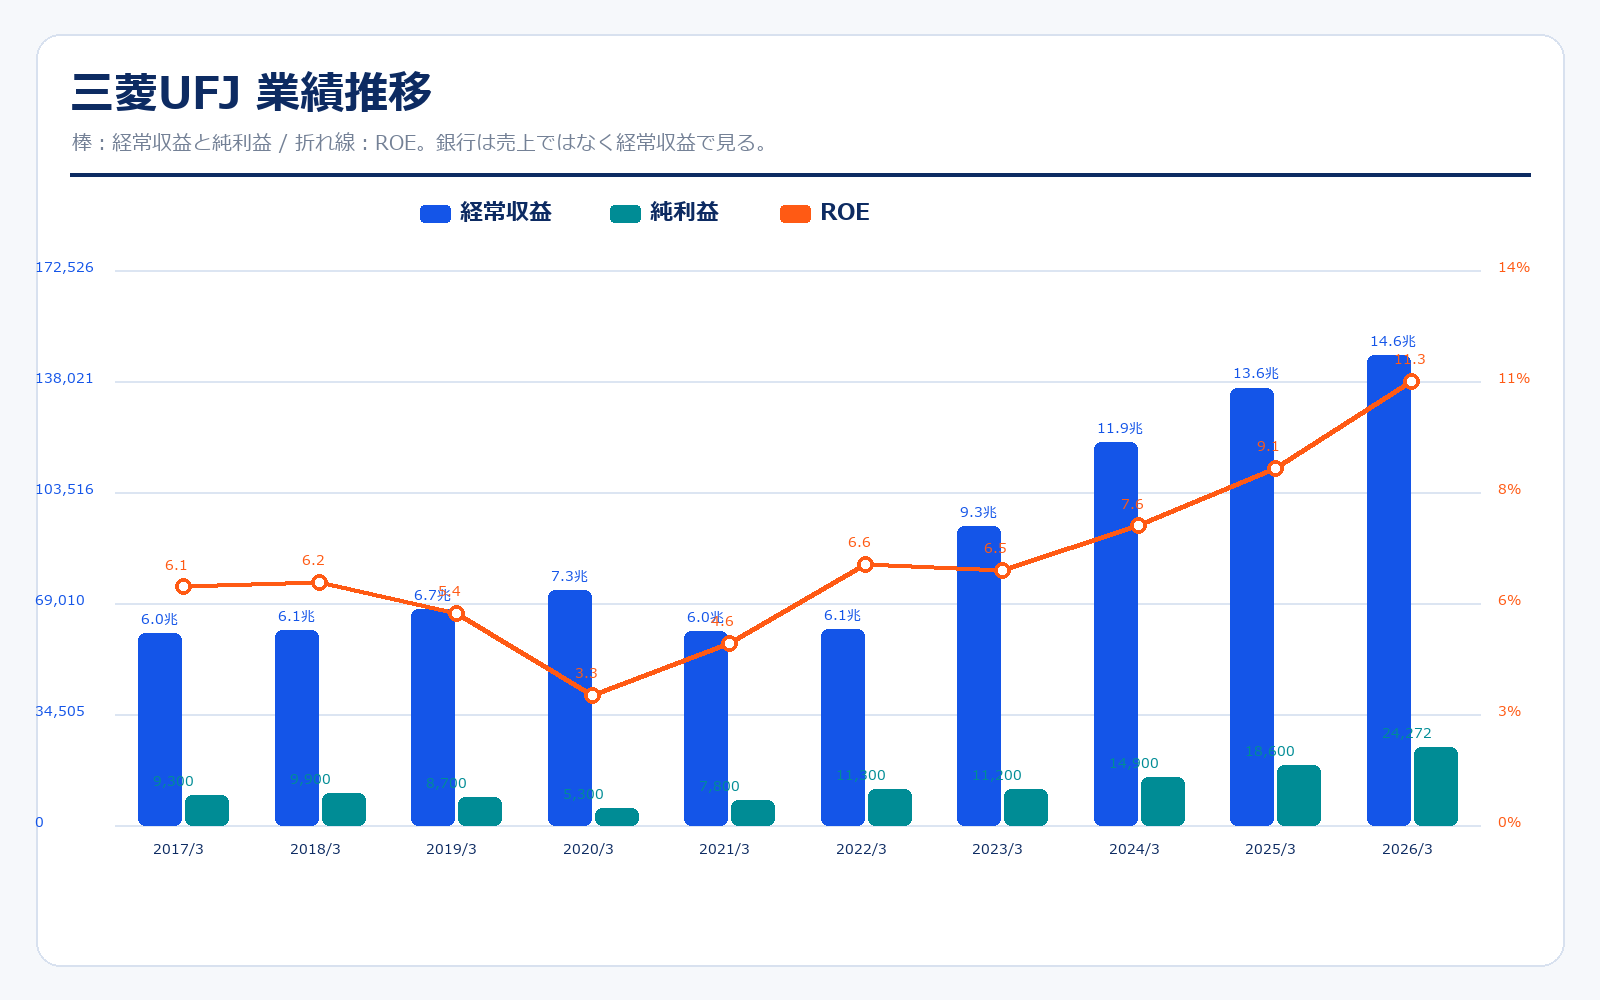Click the 14% right axis label
This screenshot has width=1600, height=1000.
(x=1514, y=268)
